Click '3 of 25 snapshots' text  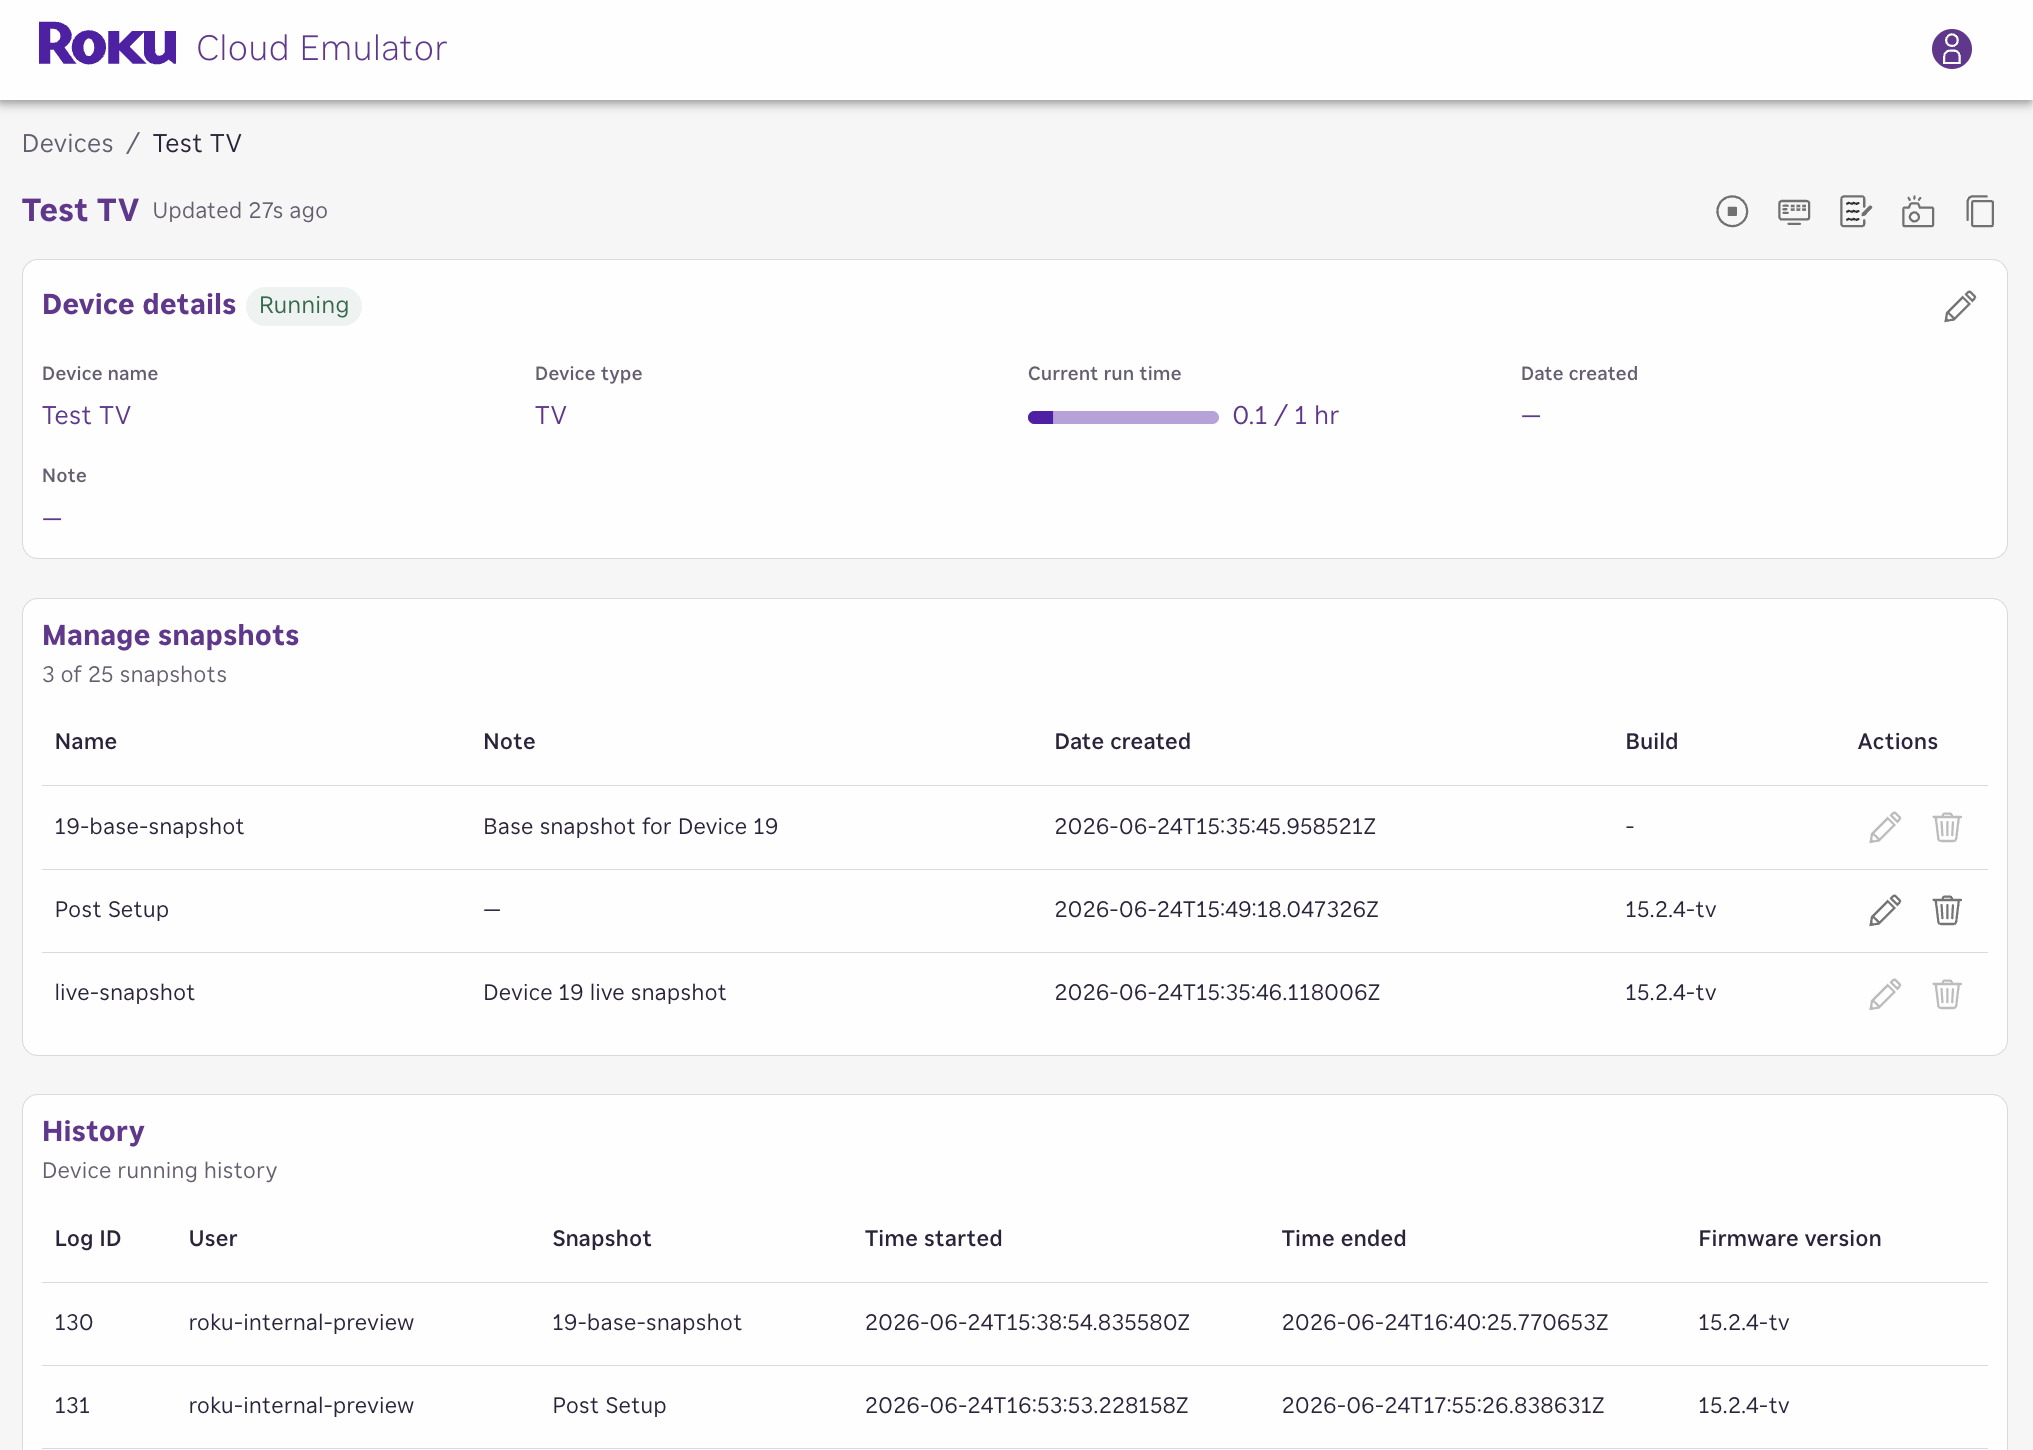[134, 674]
